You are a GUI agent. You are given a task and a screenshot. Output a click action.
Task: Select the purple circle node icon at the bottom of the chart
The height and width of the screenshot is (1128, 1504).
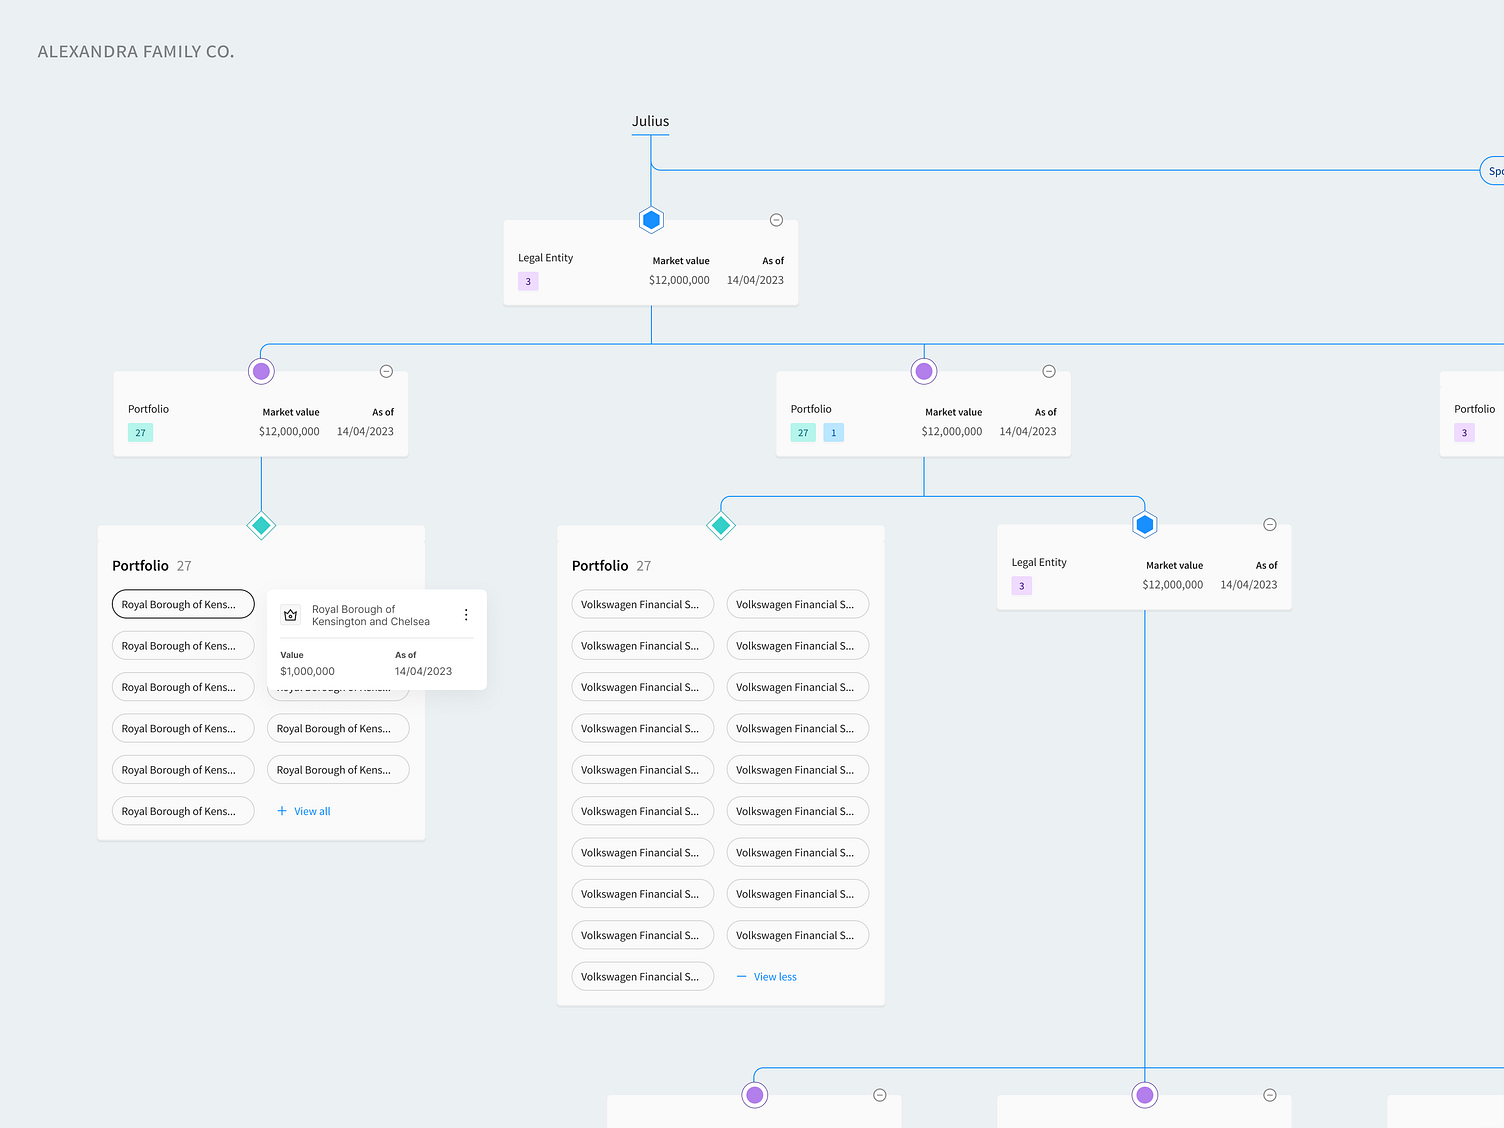pos(754,1095)
